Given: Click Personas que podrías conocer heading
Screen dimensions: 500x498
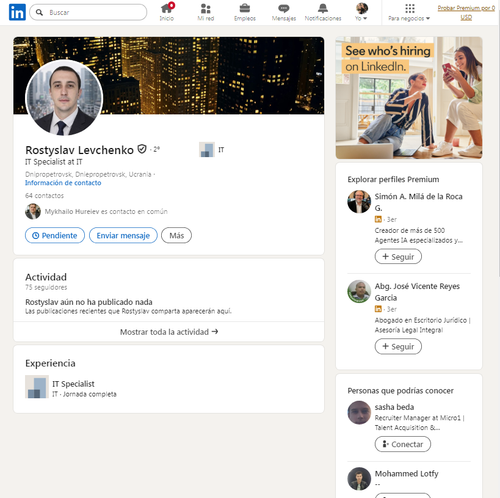Looking at the screenshot, I should [x=400, y=391].
